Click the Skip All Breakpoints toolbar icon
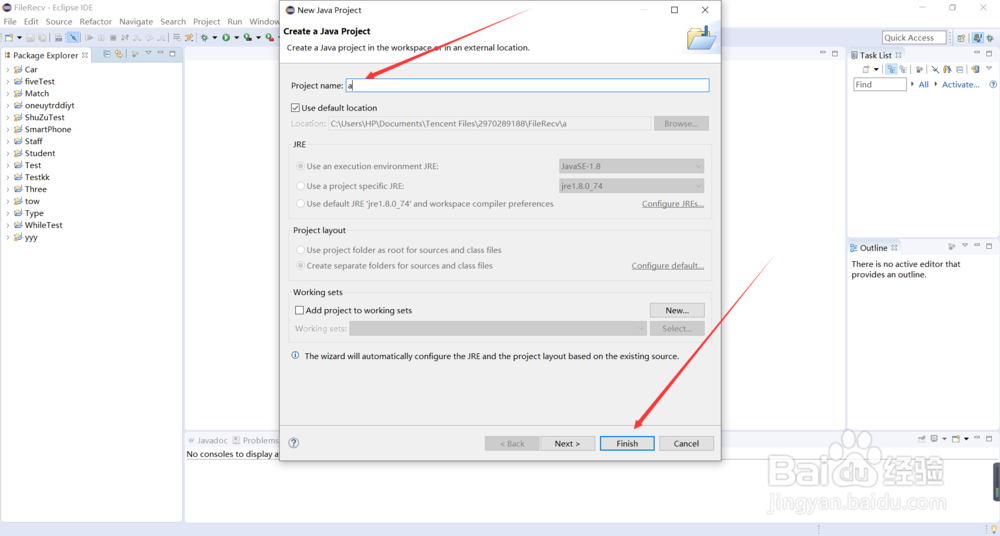This screenshot has height=536, width=1000. tap(73, 38)
